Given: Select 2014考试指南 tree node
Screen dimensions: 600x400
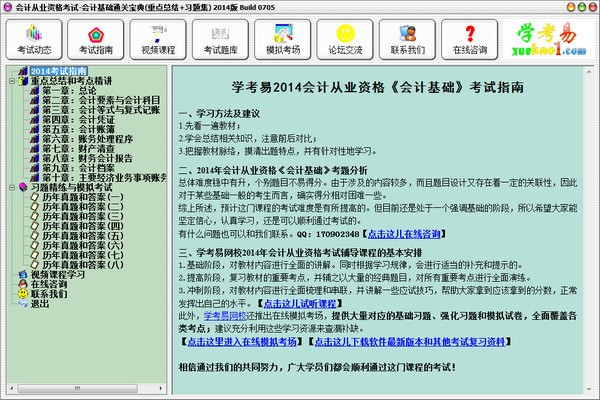Looking at the screenshot, I should (59, 71).
